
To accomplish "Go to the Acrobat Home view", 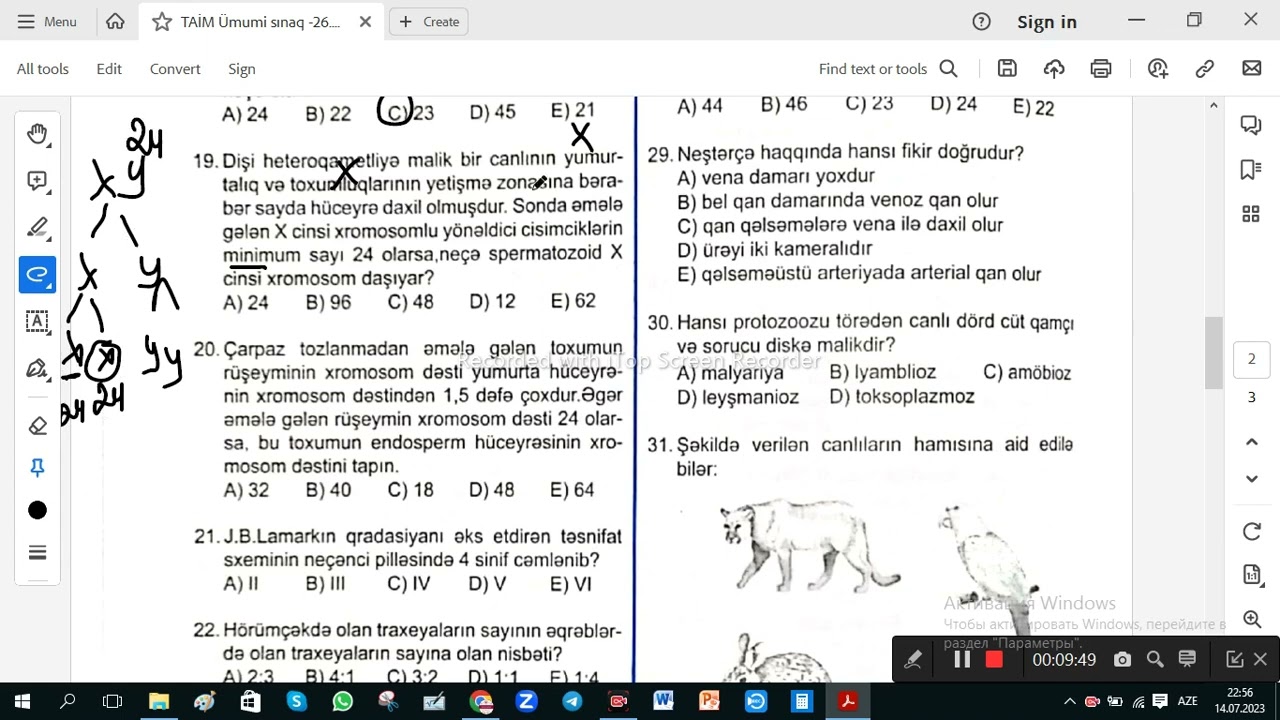I will coord(115,21).
